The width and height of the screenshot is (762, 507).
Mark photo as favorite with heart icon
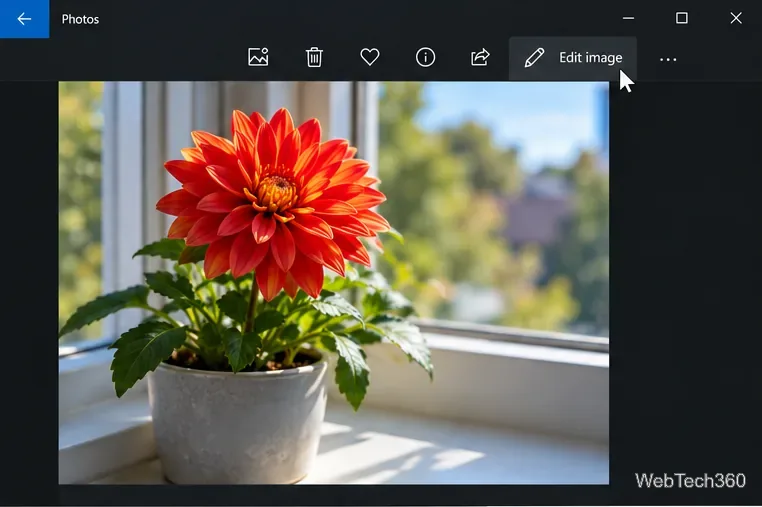[370, 57]
